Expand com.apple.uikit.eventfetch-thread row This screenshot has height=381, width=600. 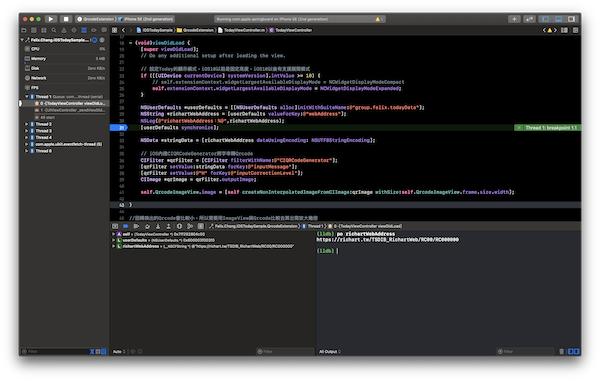(x=27, y=144)
